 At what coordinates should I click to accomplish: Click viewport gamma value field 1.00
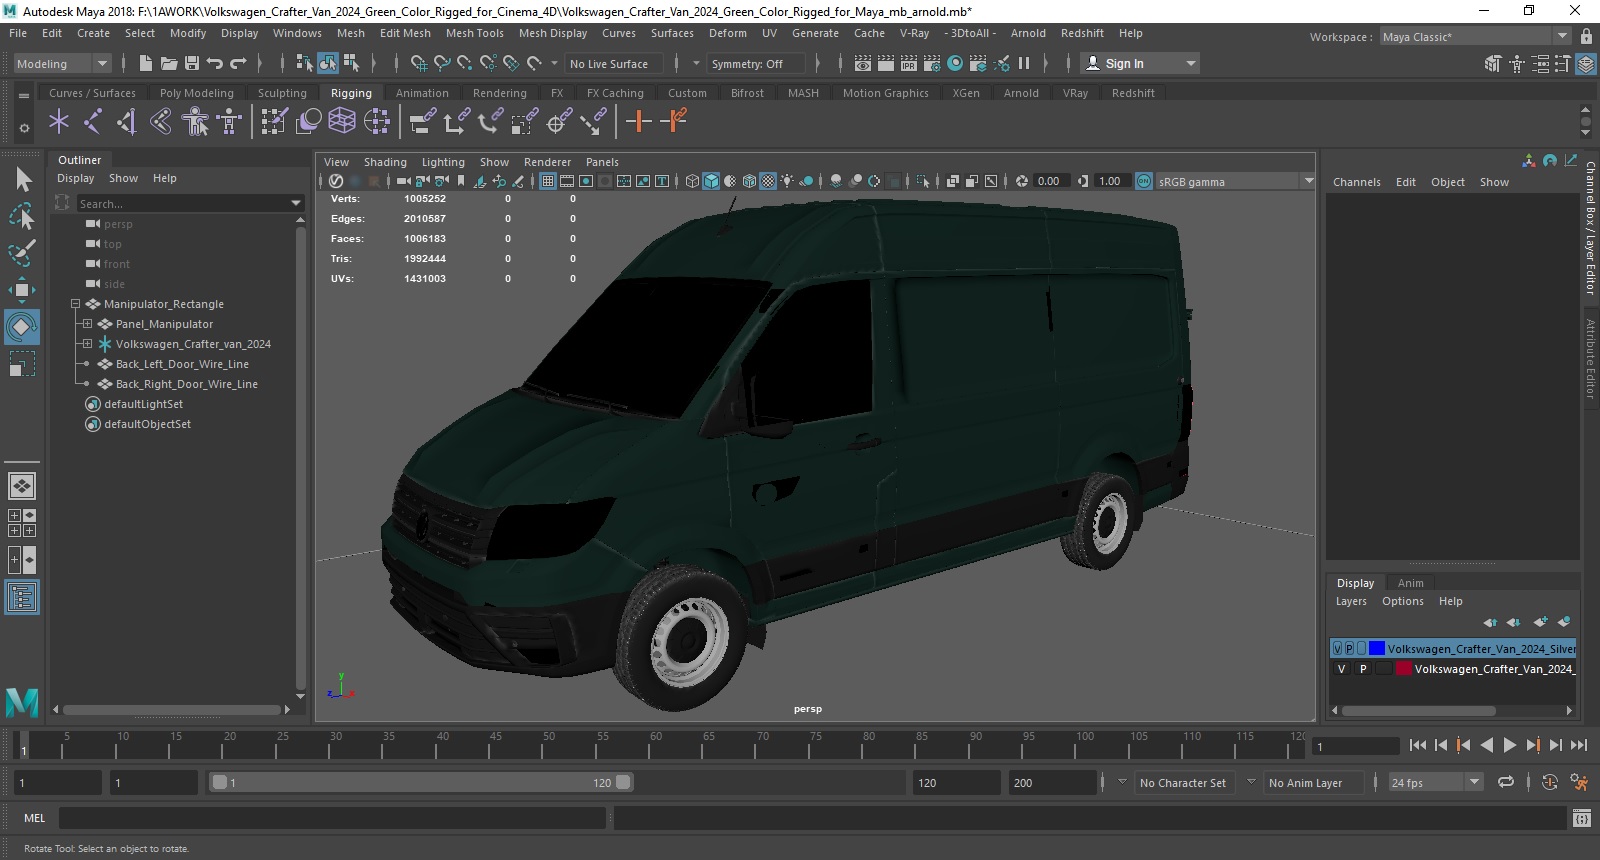[x=1113, y=181]
